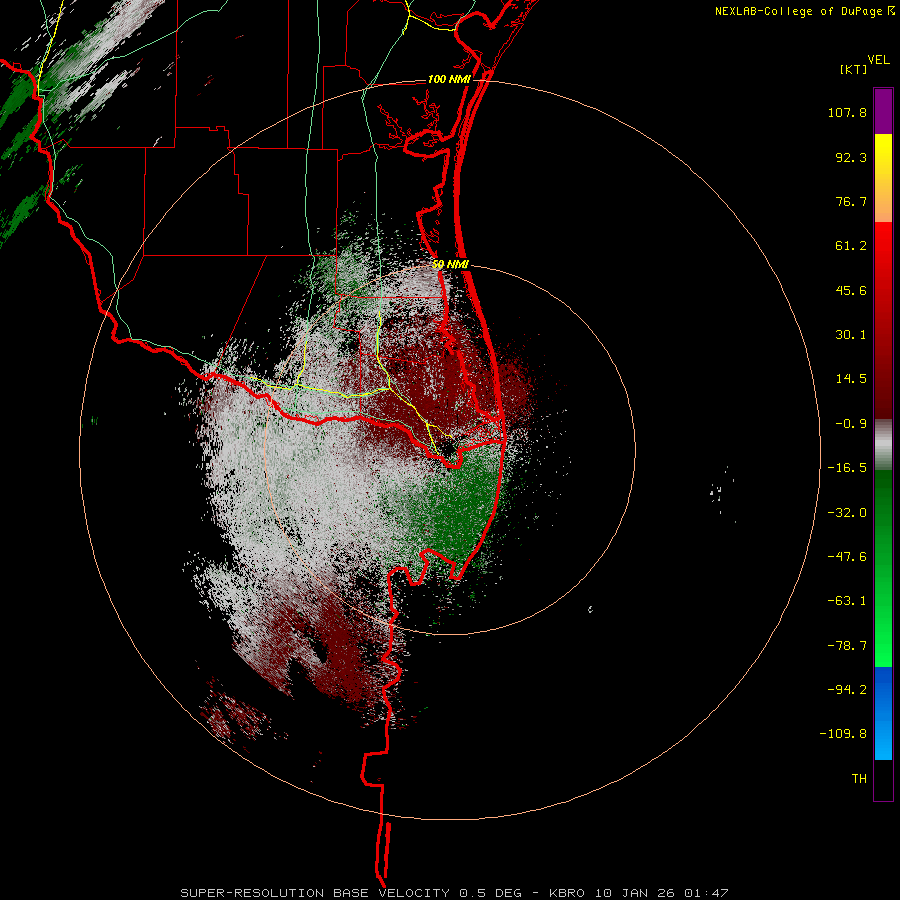Screen dimensions: 900x900
Task: Click the TH legend label
Action: tap(859, 779)
